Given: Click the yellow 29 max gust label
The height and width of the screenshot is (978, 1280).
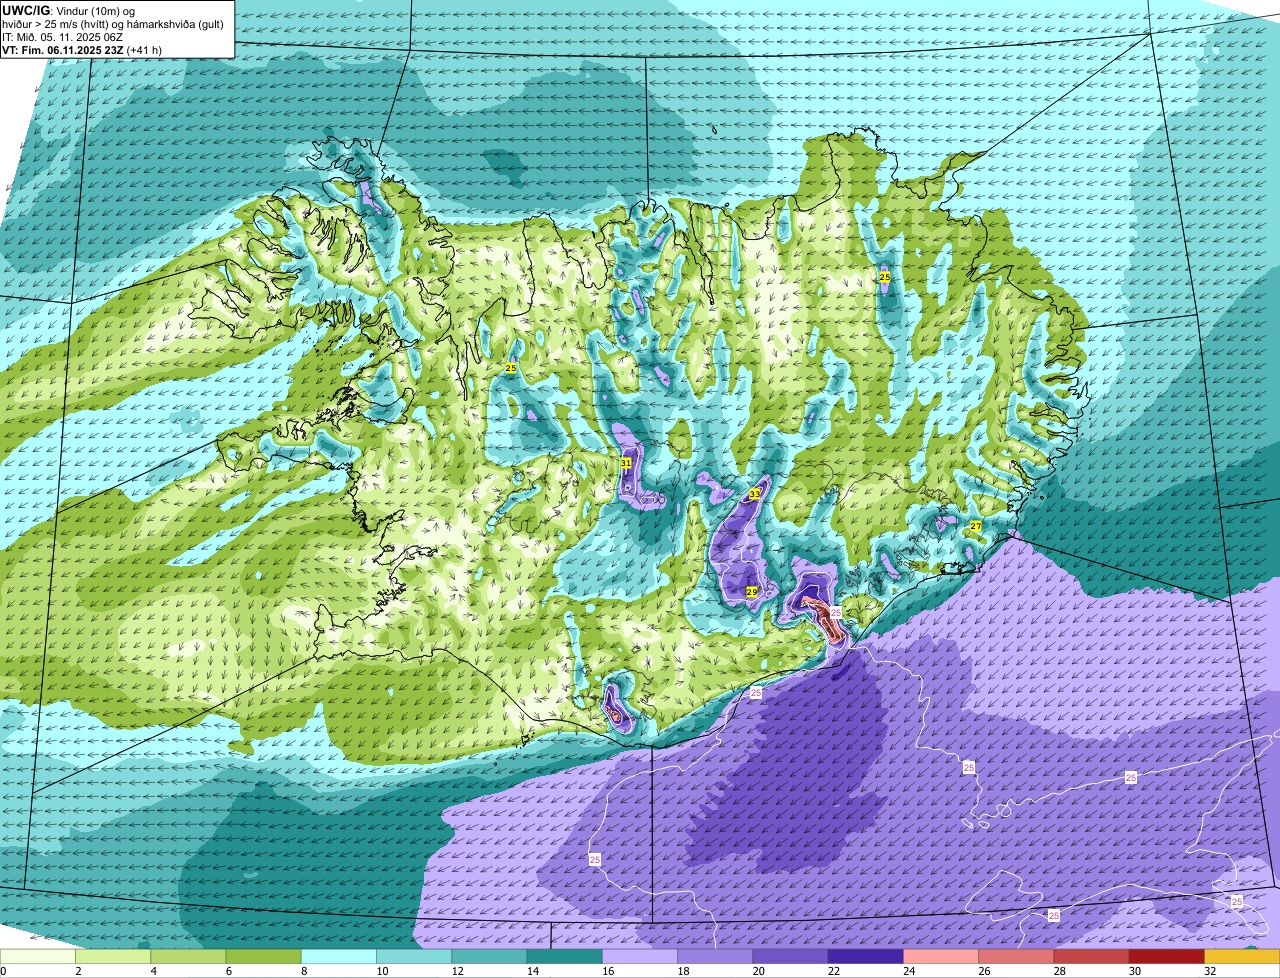Looking at the screenshot, I should click(752, 592).
